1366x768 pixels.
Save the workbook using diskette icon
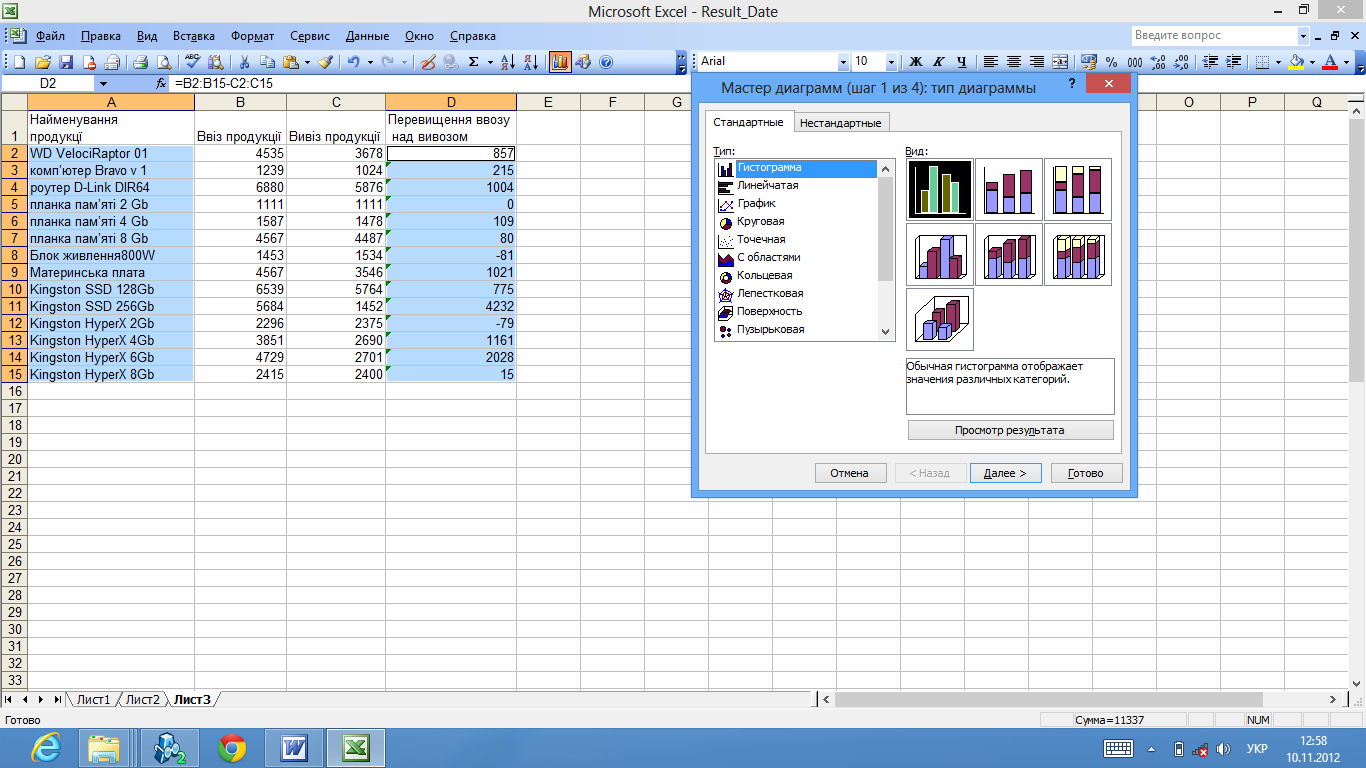[x=66, y=62]
